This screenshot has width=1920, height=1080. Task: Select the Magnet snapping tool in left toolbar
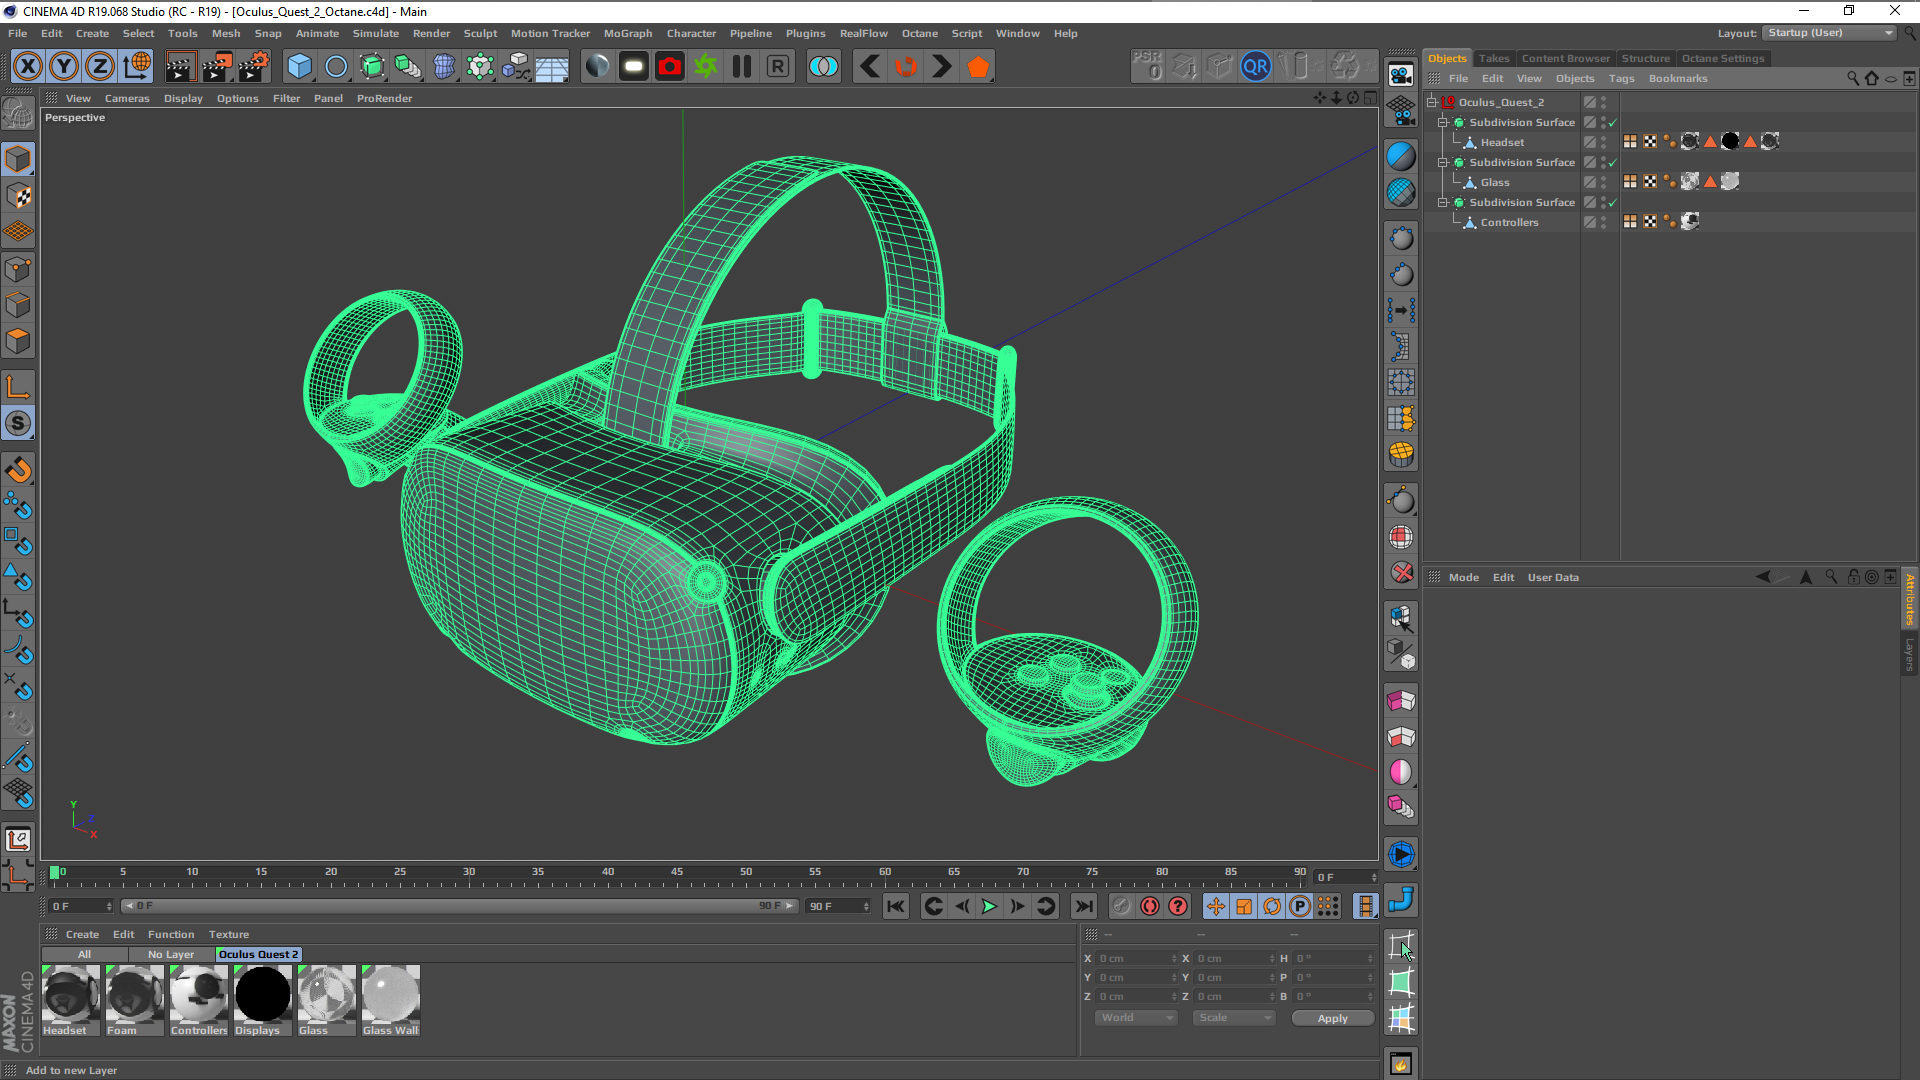(18, 470)
